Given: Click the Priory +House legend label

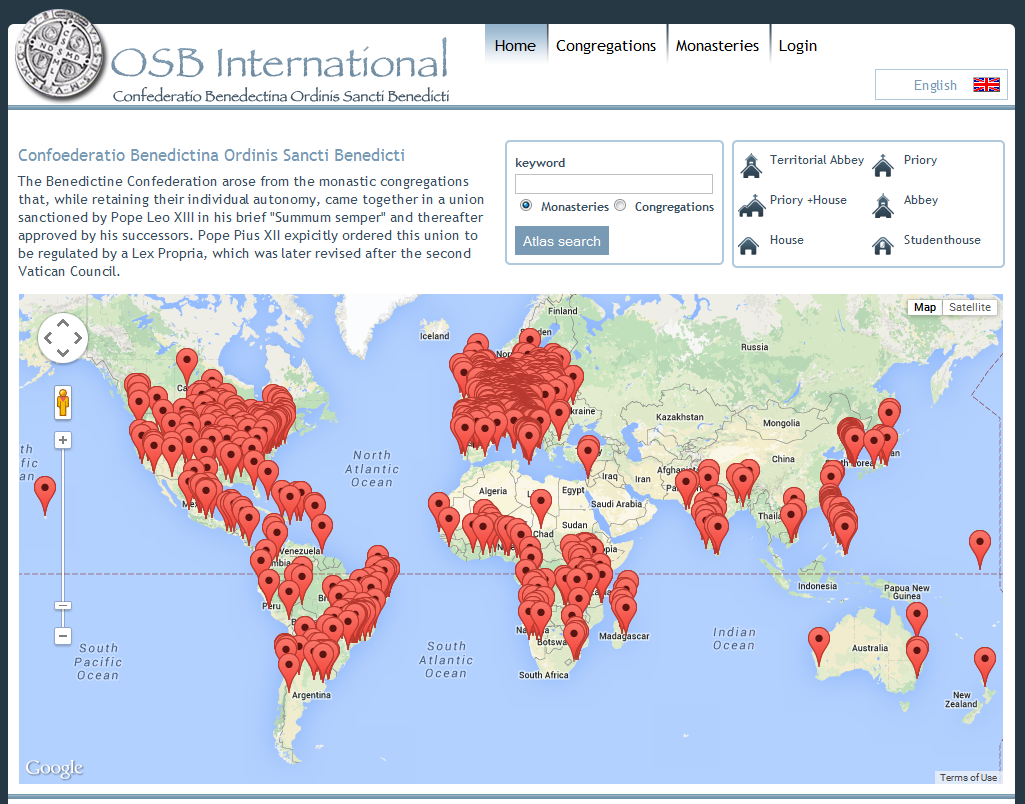Looking at the screenshot, I should [808, 200].
